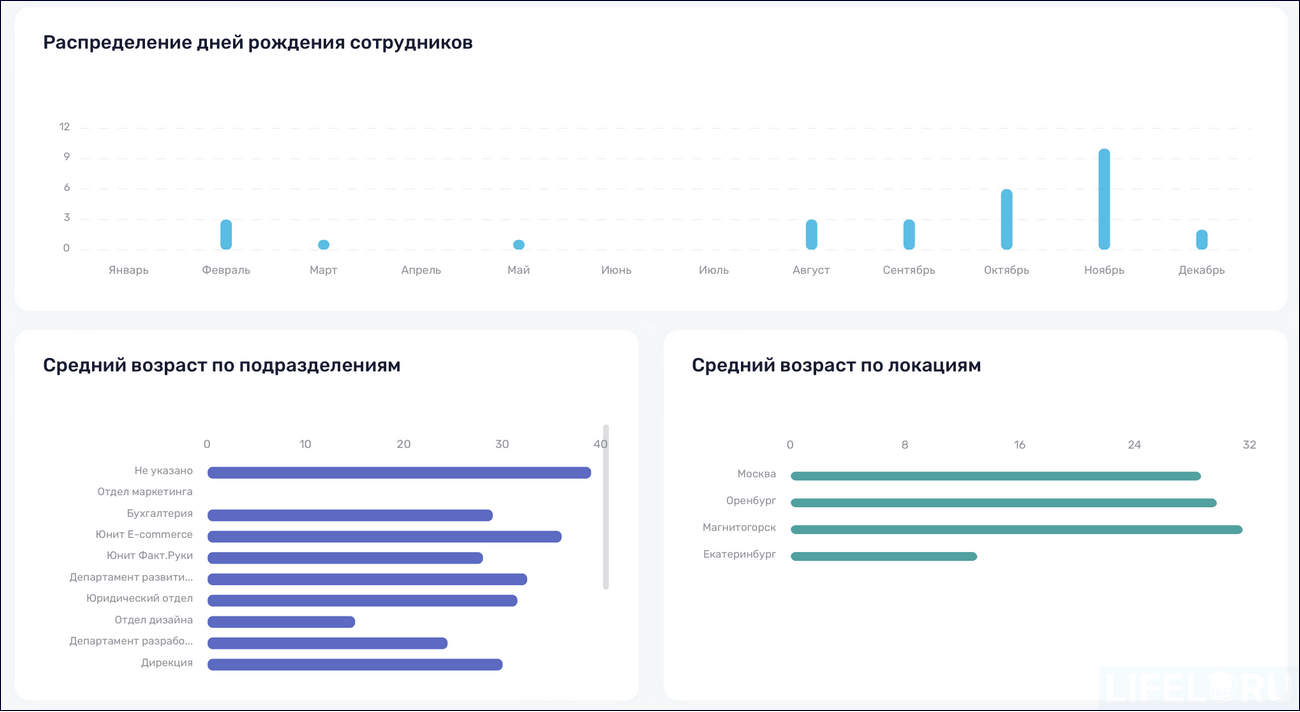
Task: Select the Не указано bar in departments chart
Action: coord(398,471)
